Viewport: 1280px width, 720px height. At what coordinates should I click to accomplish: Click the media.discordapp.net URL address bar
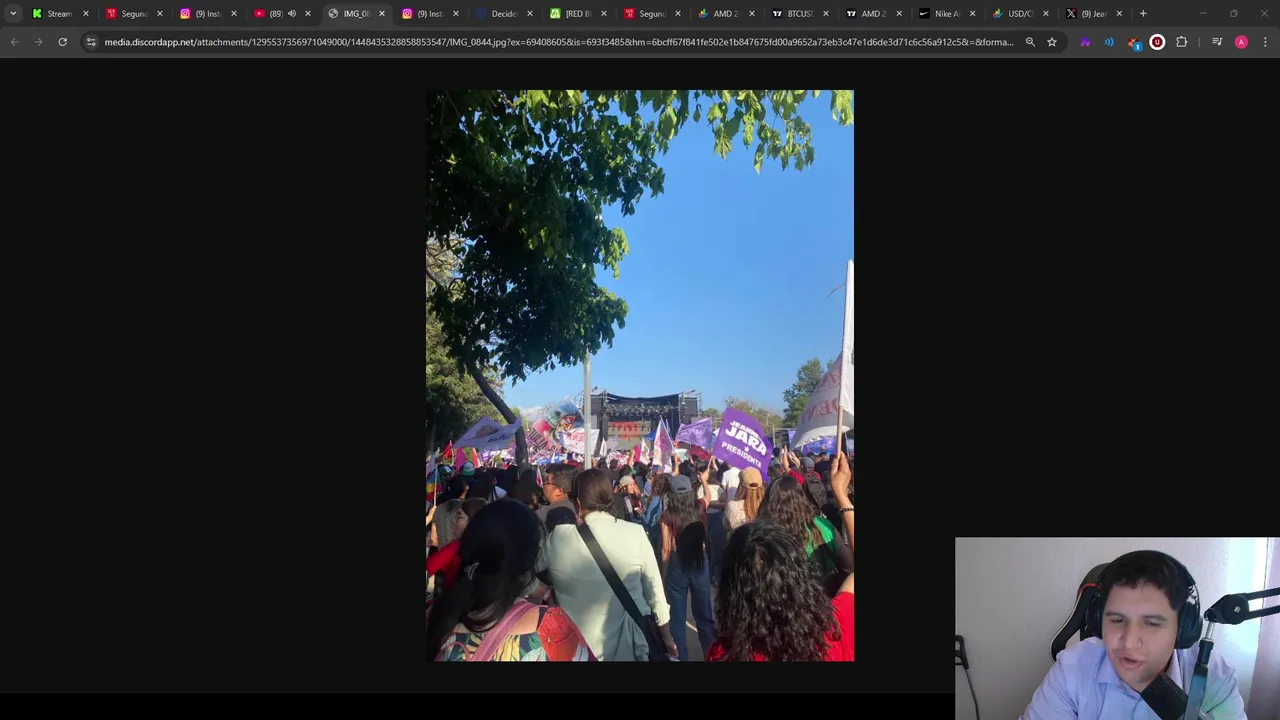558,42
